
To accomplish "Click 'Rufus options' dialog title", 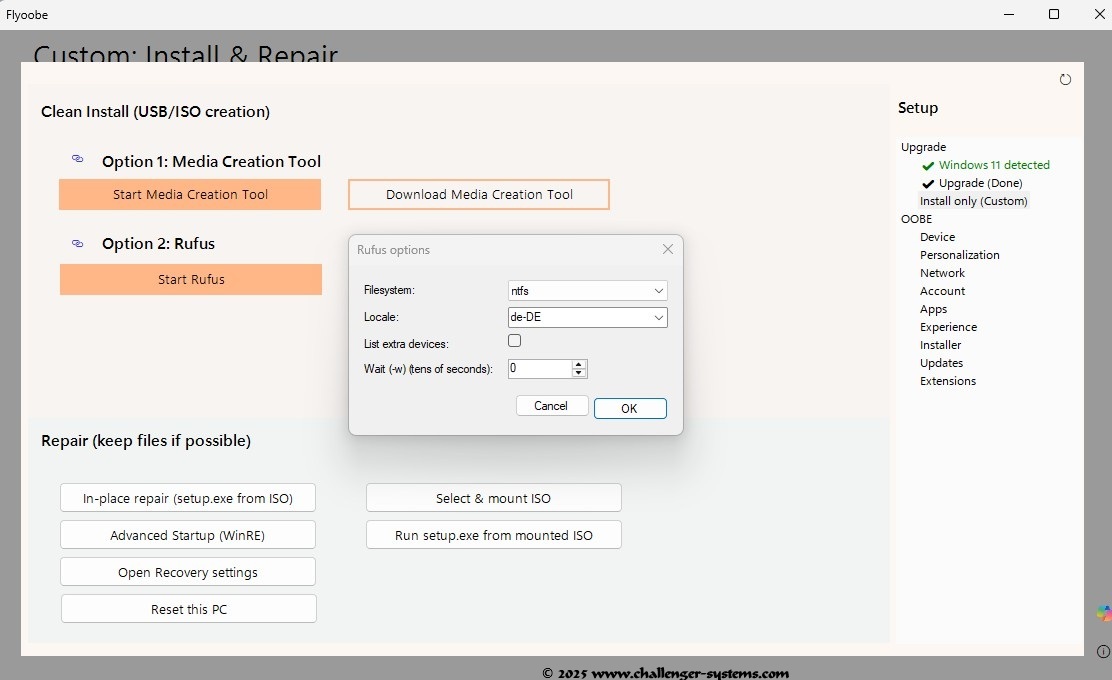I will [393, 250].
